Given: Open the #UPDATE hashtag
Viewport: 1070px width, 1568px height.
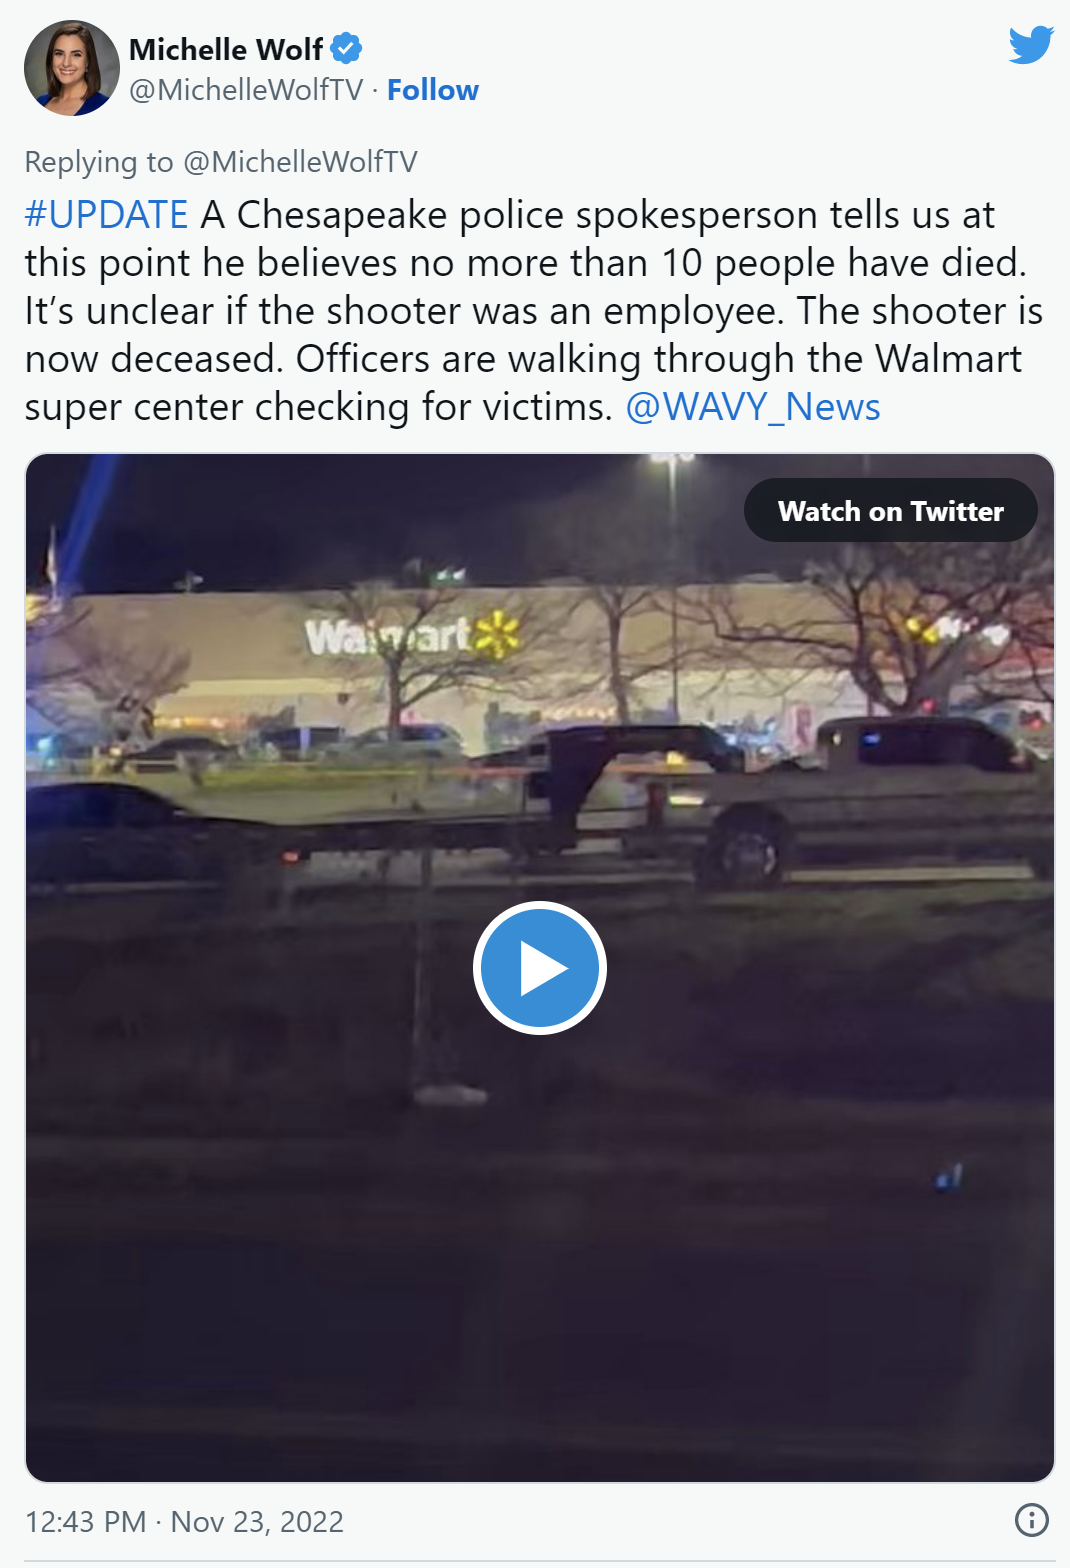Looking at the screenshot, I should click(106, 215).
